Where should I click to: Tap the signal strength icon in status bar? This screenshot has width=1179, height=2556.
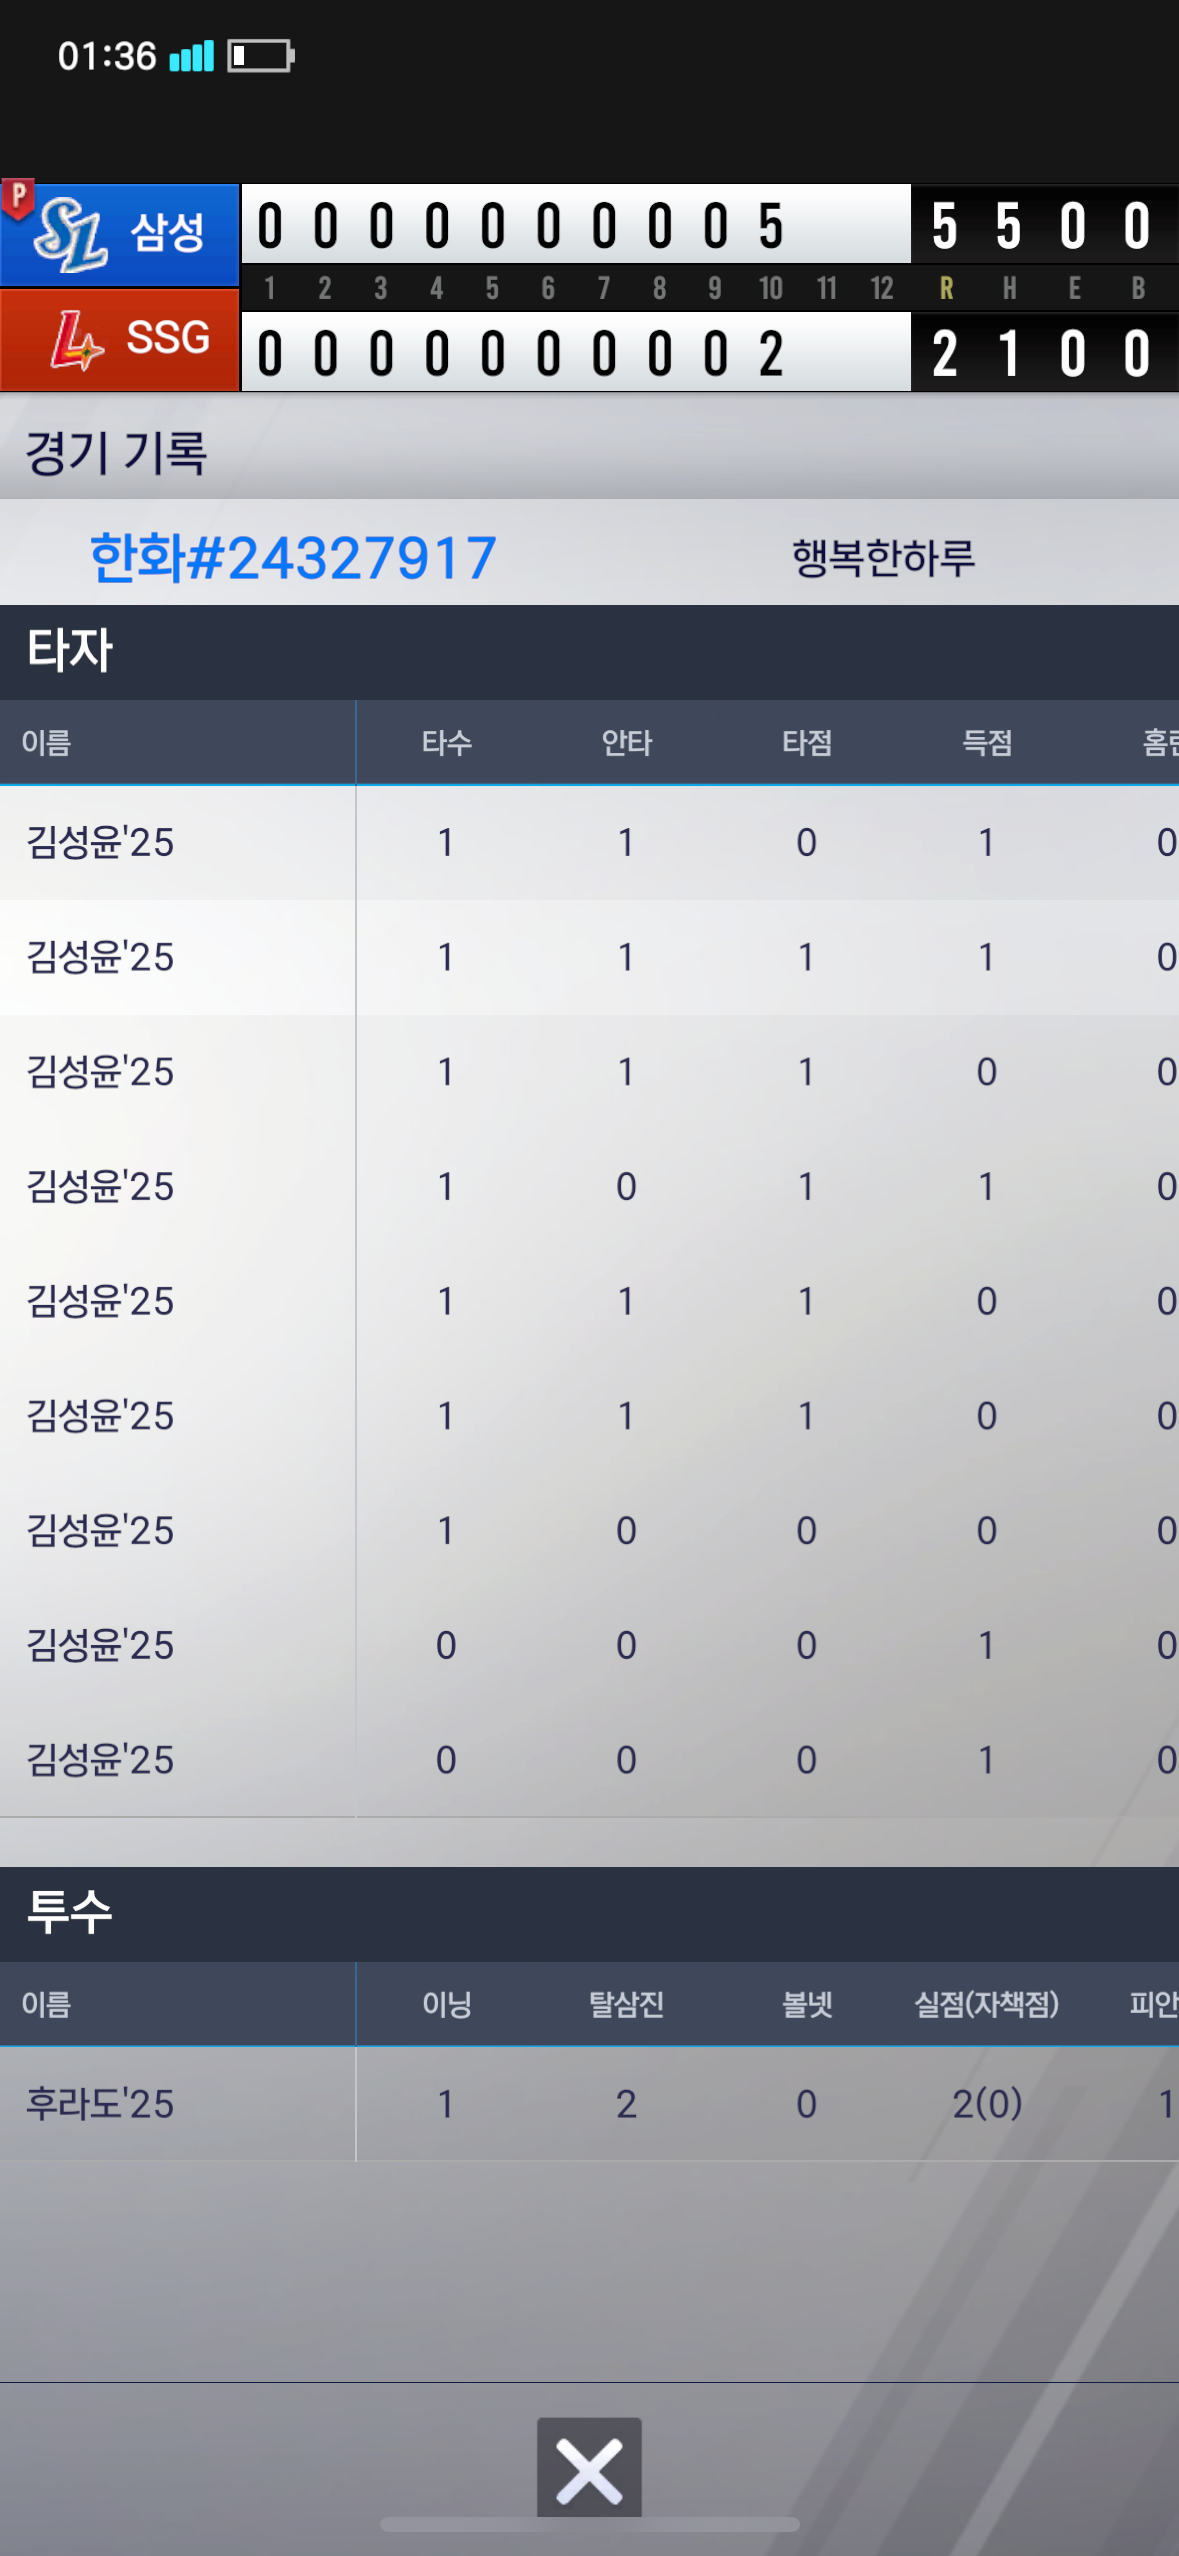191,56
